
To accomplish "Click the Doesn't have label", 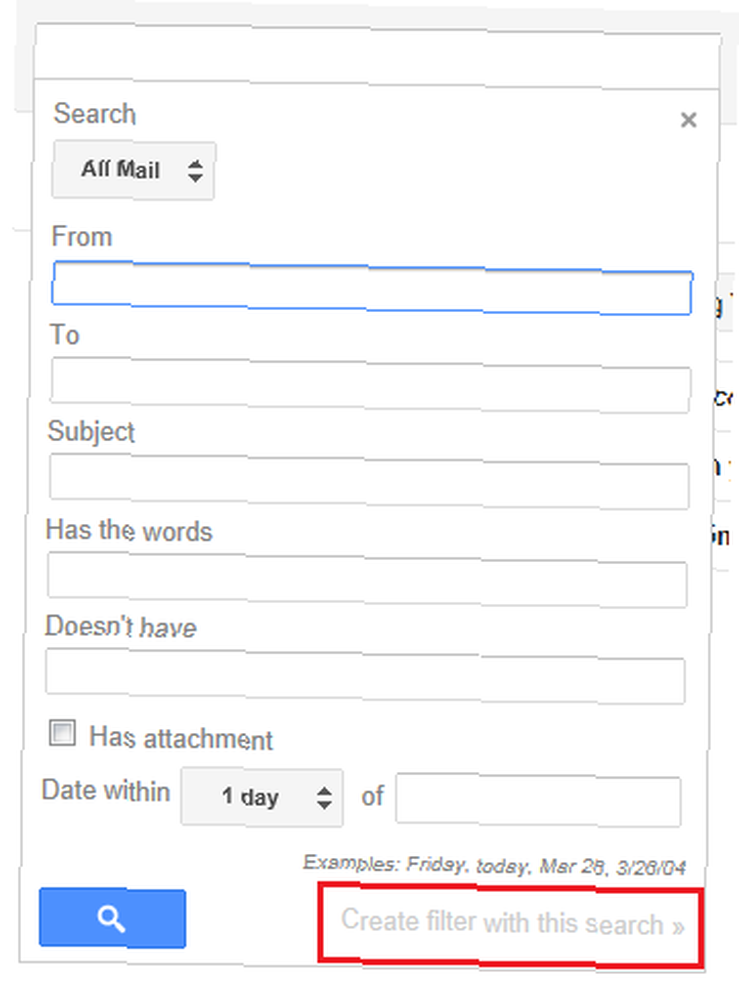I will point(121,626).
